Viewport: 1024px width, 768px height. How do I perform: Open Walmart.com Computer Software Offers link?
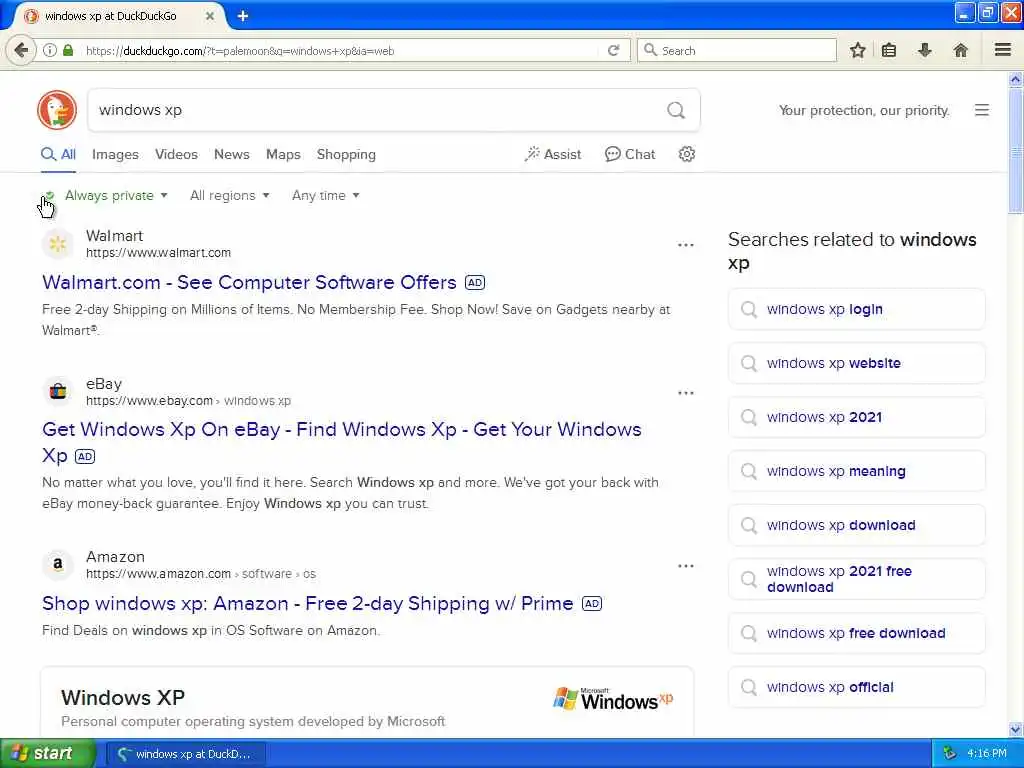[249, 282]
